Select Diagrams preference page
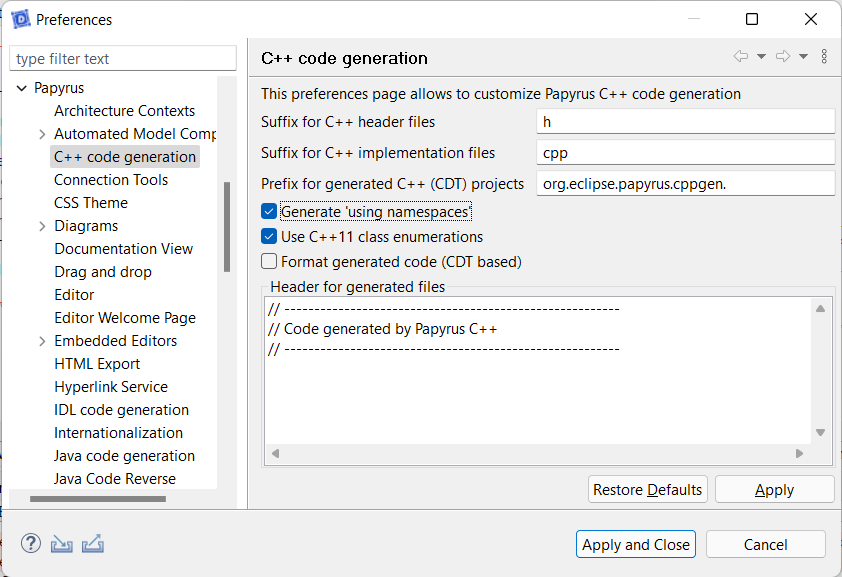 point(86,227)
